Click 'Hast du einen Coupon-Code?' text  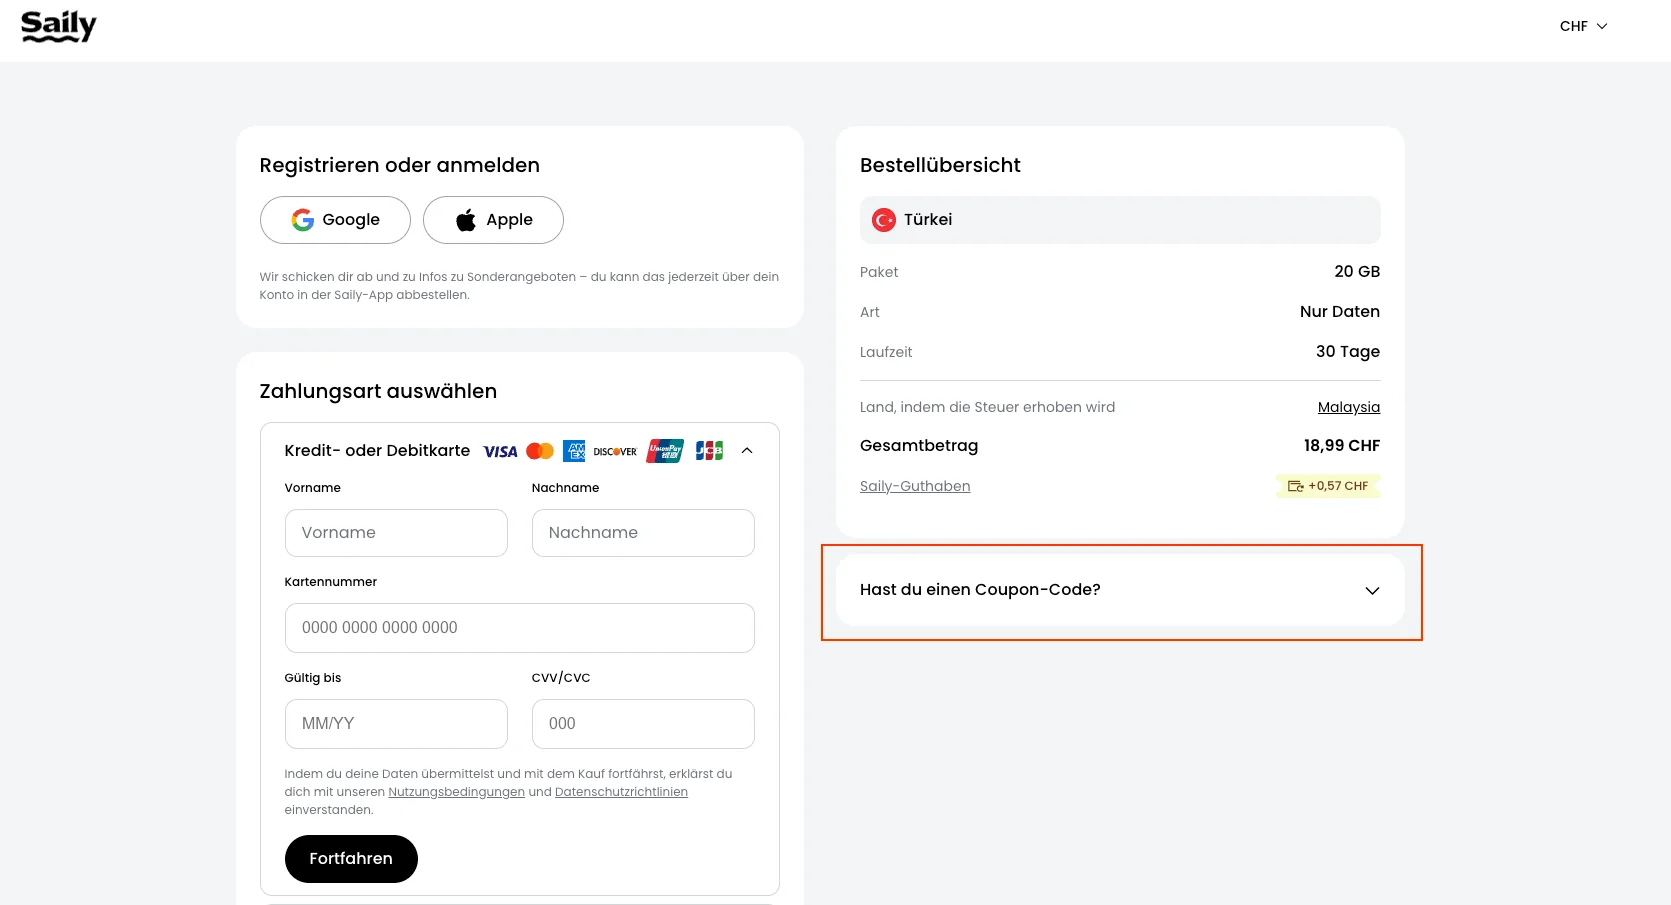click(x=980, y=590)
